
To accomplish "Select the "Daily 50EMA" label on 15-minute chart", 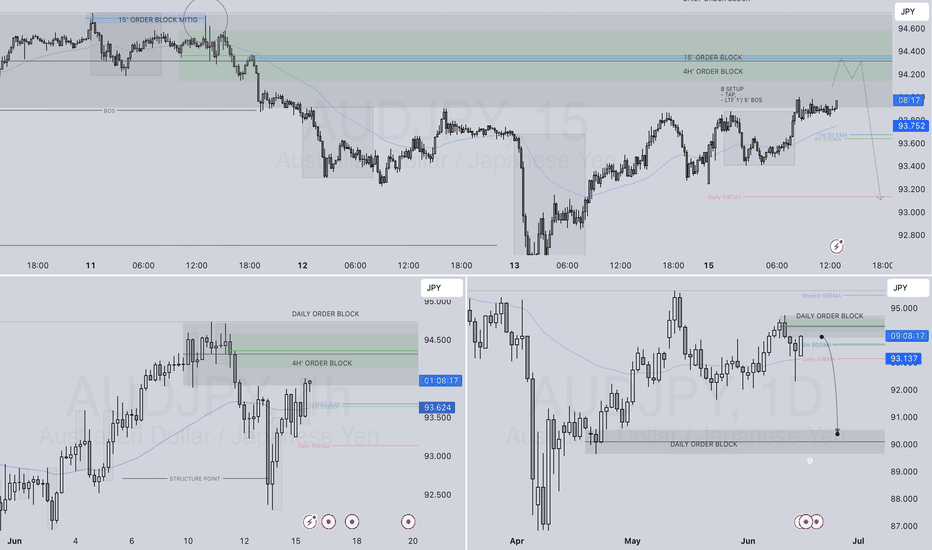I will [724, 197].
